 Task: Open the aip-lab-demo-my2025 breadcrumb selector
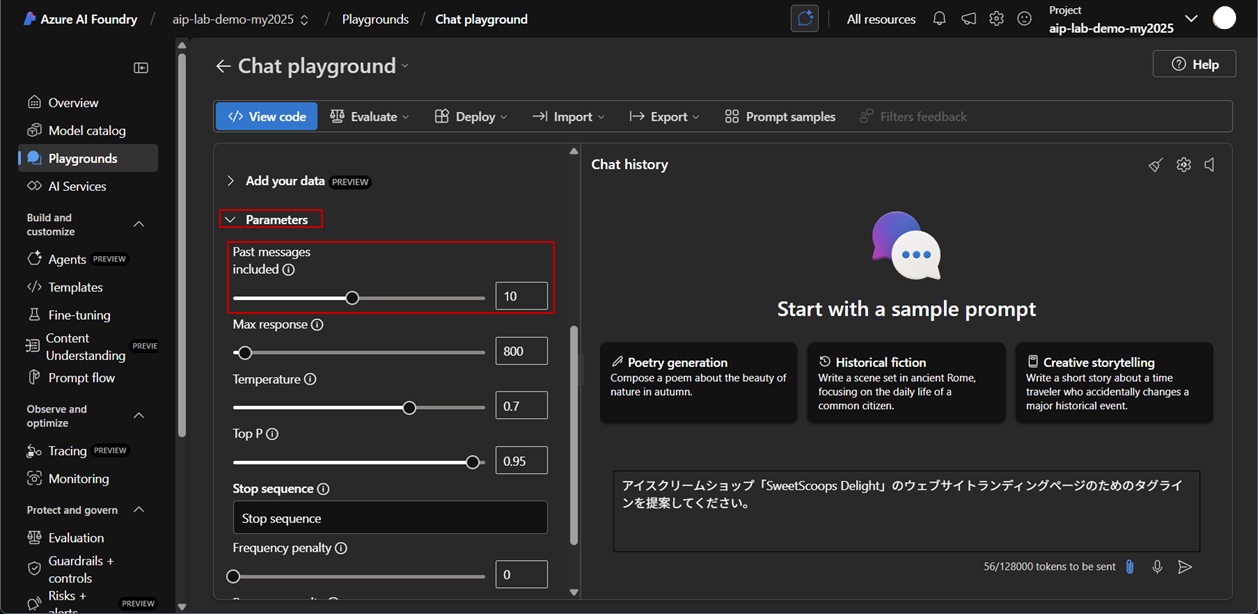pyautogui.click(x=241, y=19)
